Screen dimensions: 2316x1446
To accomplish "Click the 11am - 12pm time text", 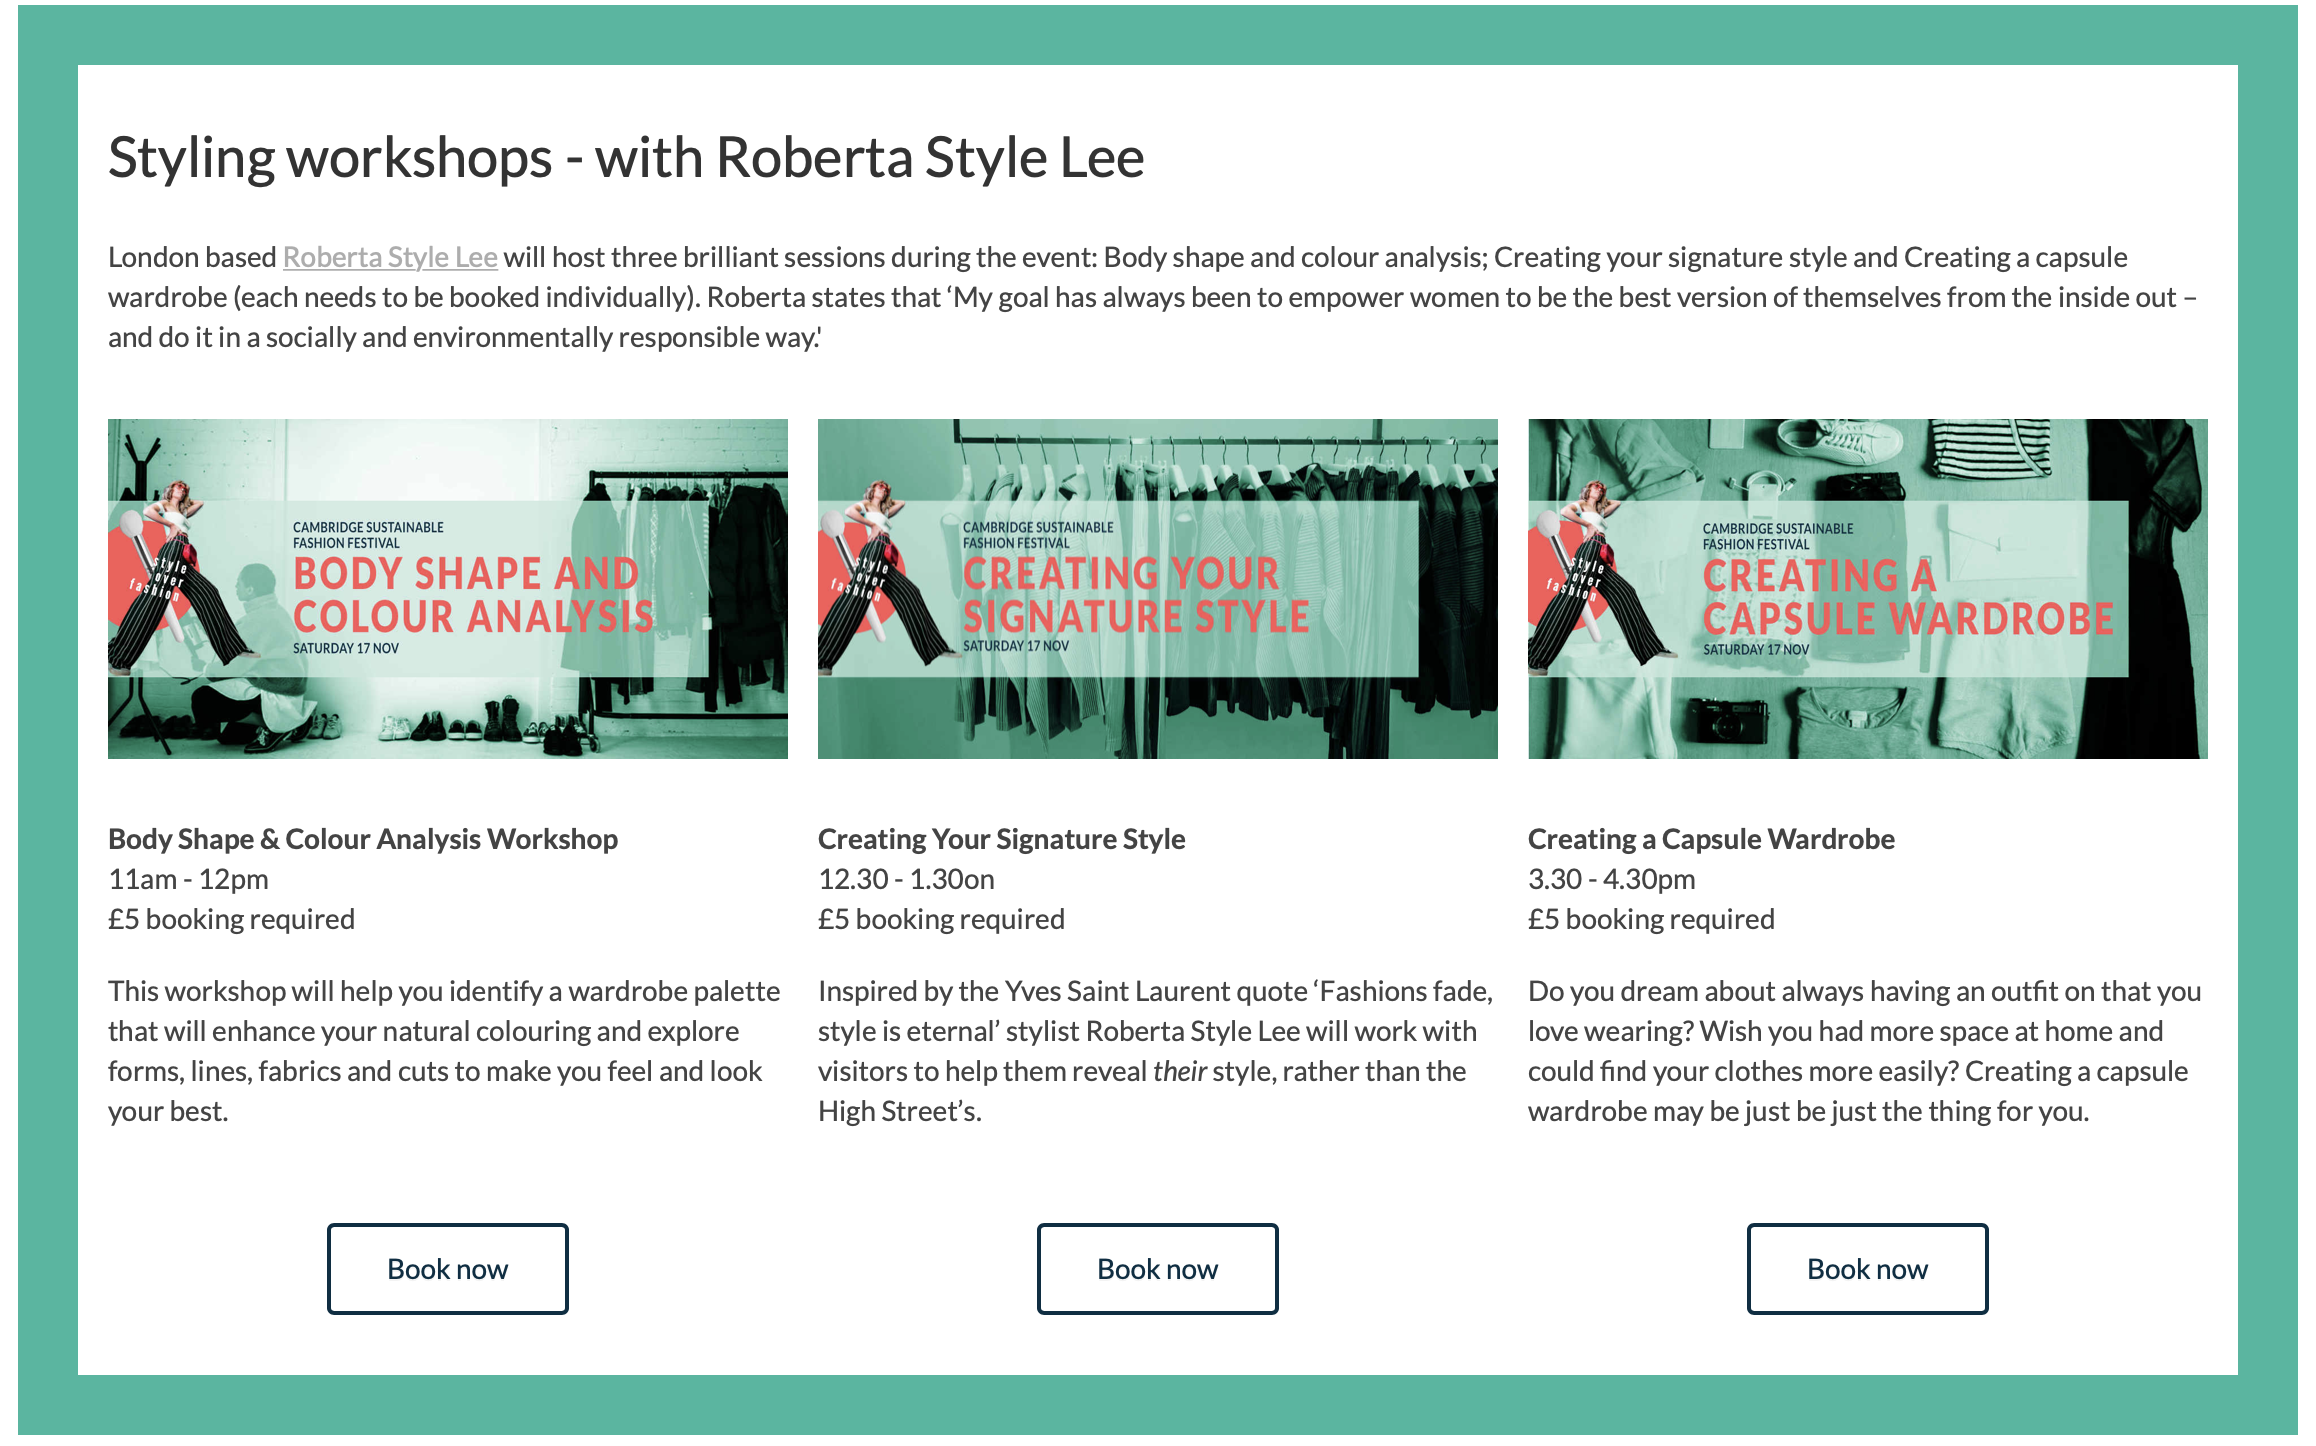I will [x=188, y=879].
